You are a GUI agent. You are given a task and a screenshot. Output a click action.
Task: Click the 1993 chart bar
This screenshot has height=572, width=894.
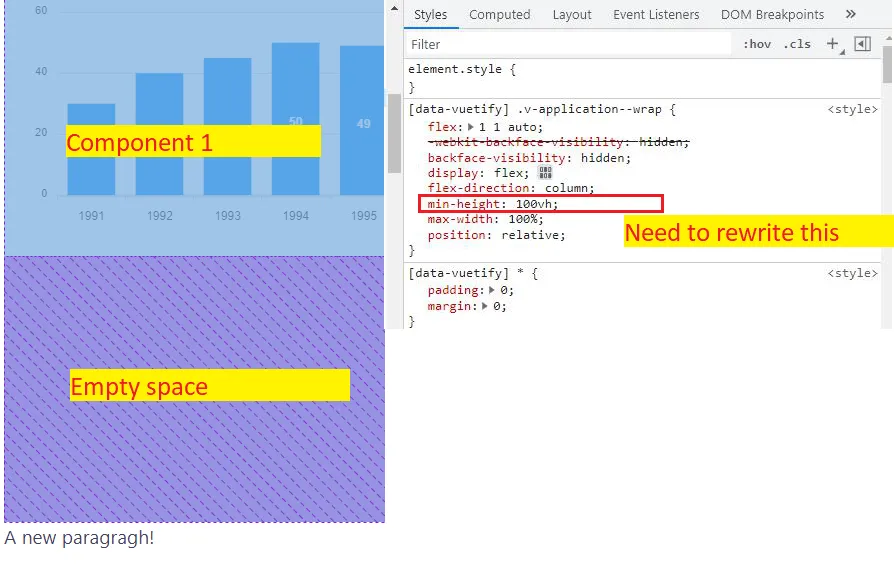click(x=227, y=127)
